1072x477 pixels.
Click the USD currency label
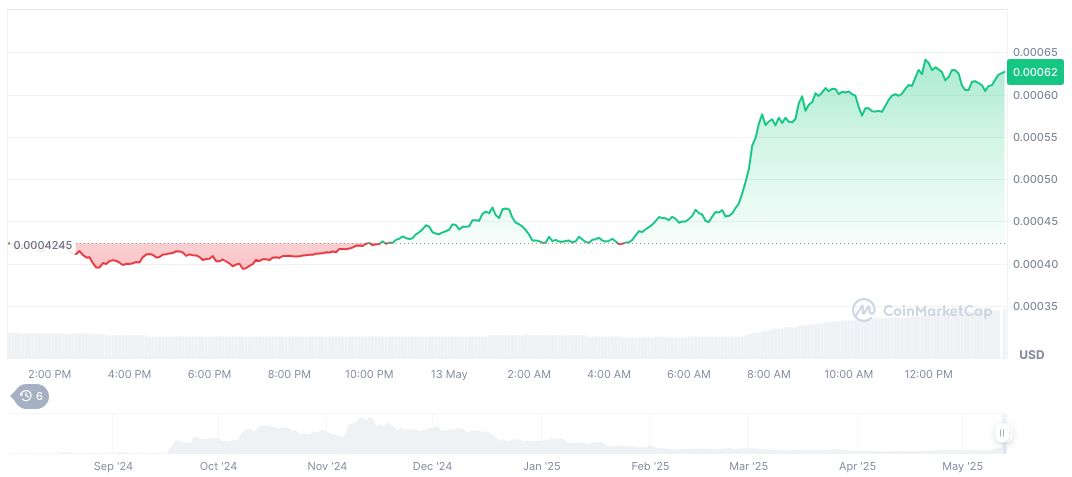(1031, 355)
